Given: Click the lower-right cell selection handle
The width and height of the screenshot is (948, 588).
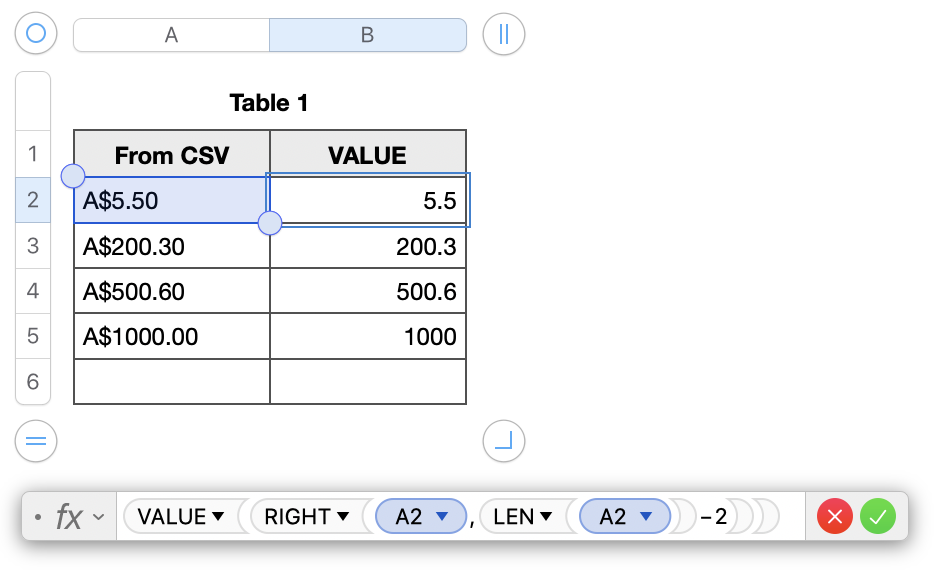Looking at the screenshot, I should (x=270, y=223).
